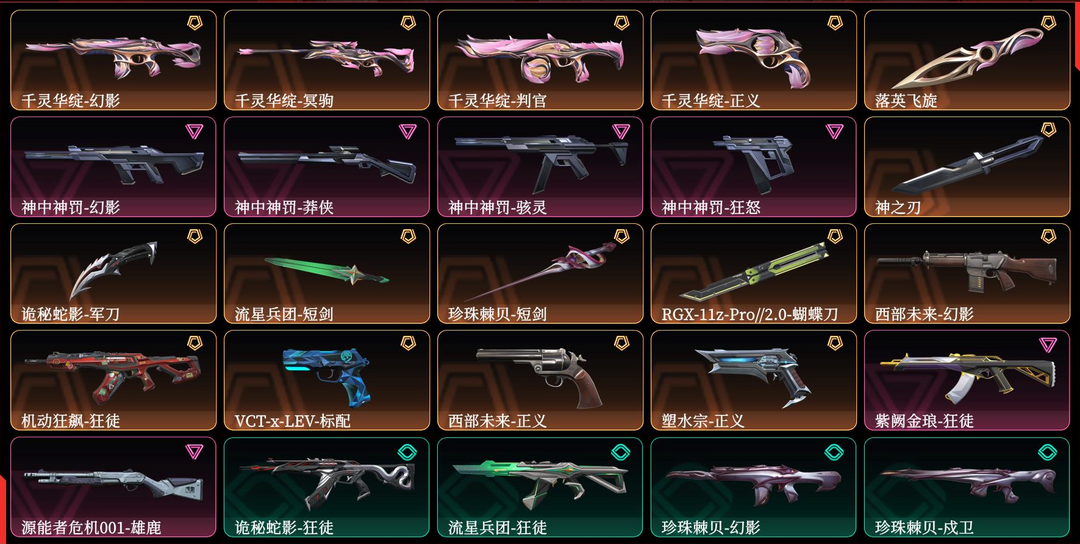Click the gold tier icon on 珍珠棘贝-短剑

(621, 237)
